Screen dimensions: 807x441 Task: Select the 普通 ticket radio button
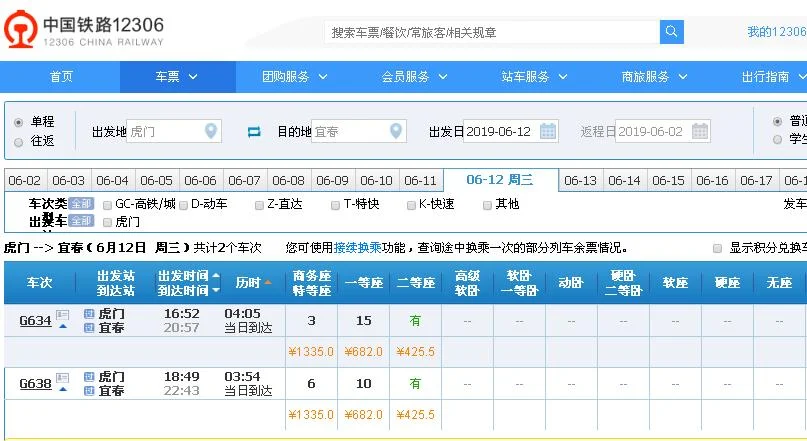click(x=777, y=121)
